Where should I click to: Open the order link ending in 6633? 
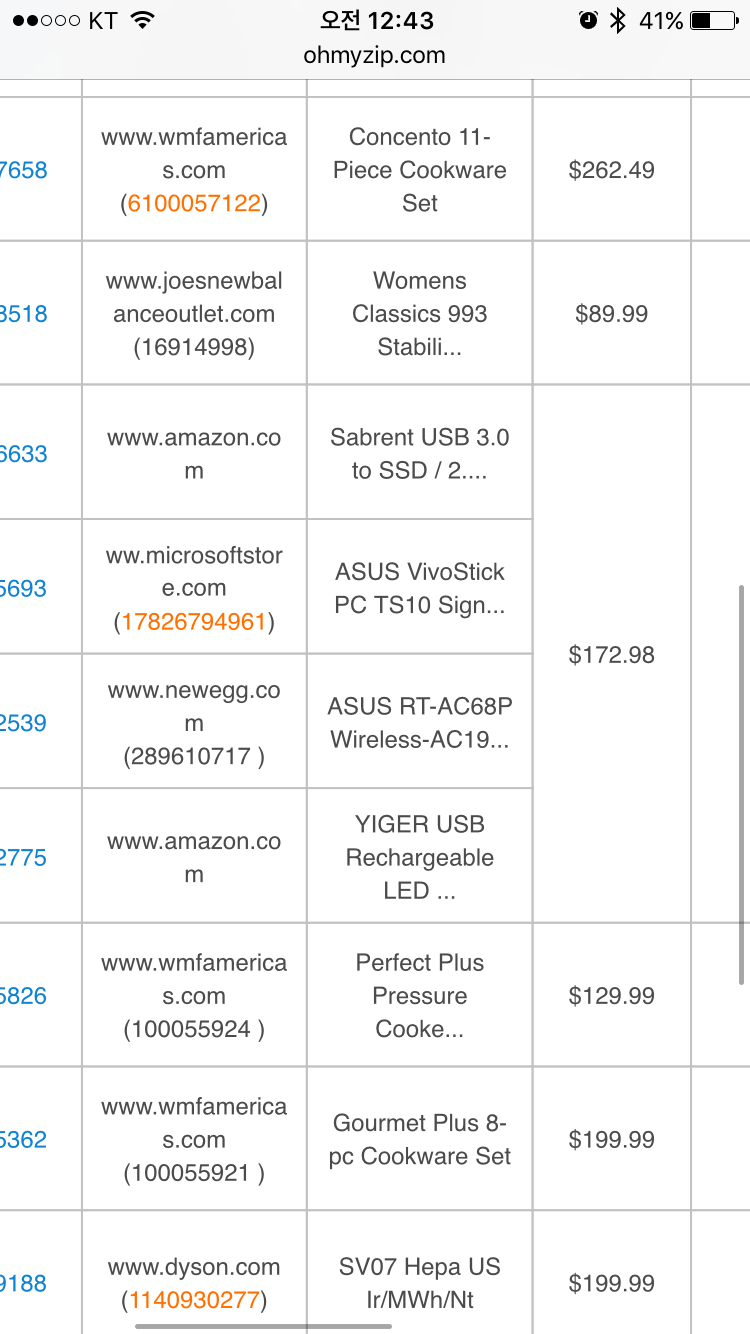(x=24, y=454)
